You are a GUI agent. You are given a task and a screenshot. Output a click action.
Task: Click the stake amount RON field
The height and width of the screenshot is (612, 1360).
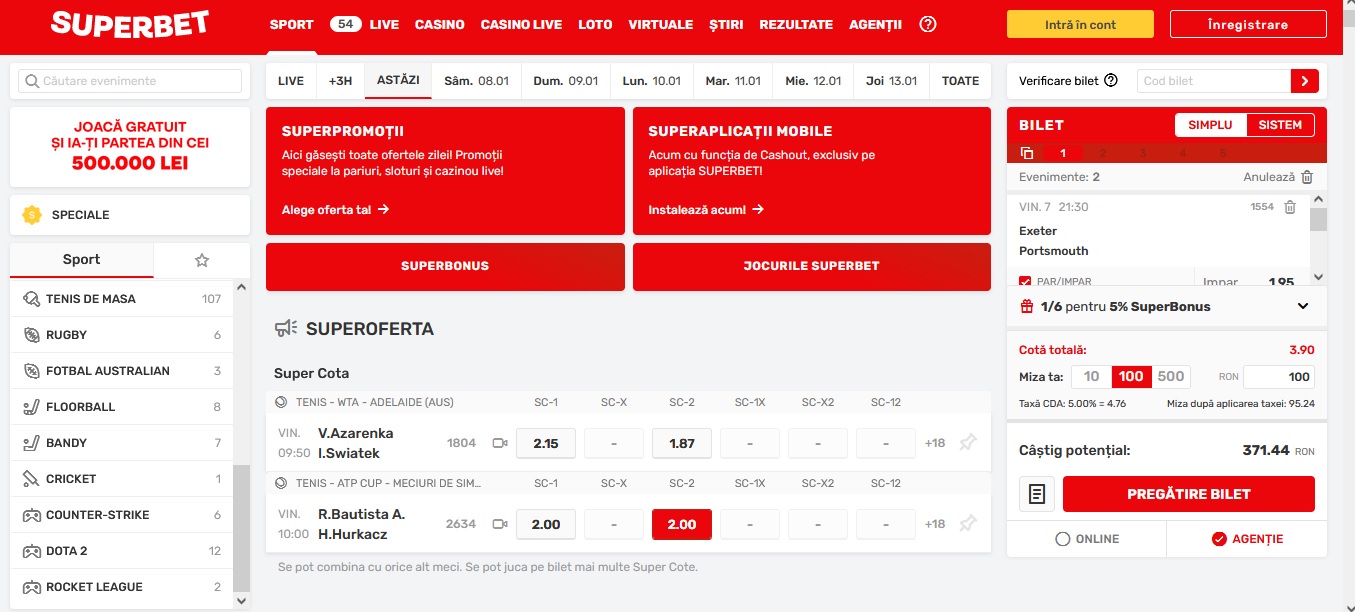[x=1279, y=377]
